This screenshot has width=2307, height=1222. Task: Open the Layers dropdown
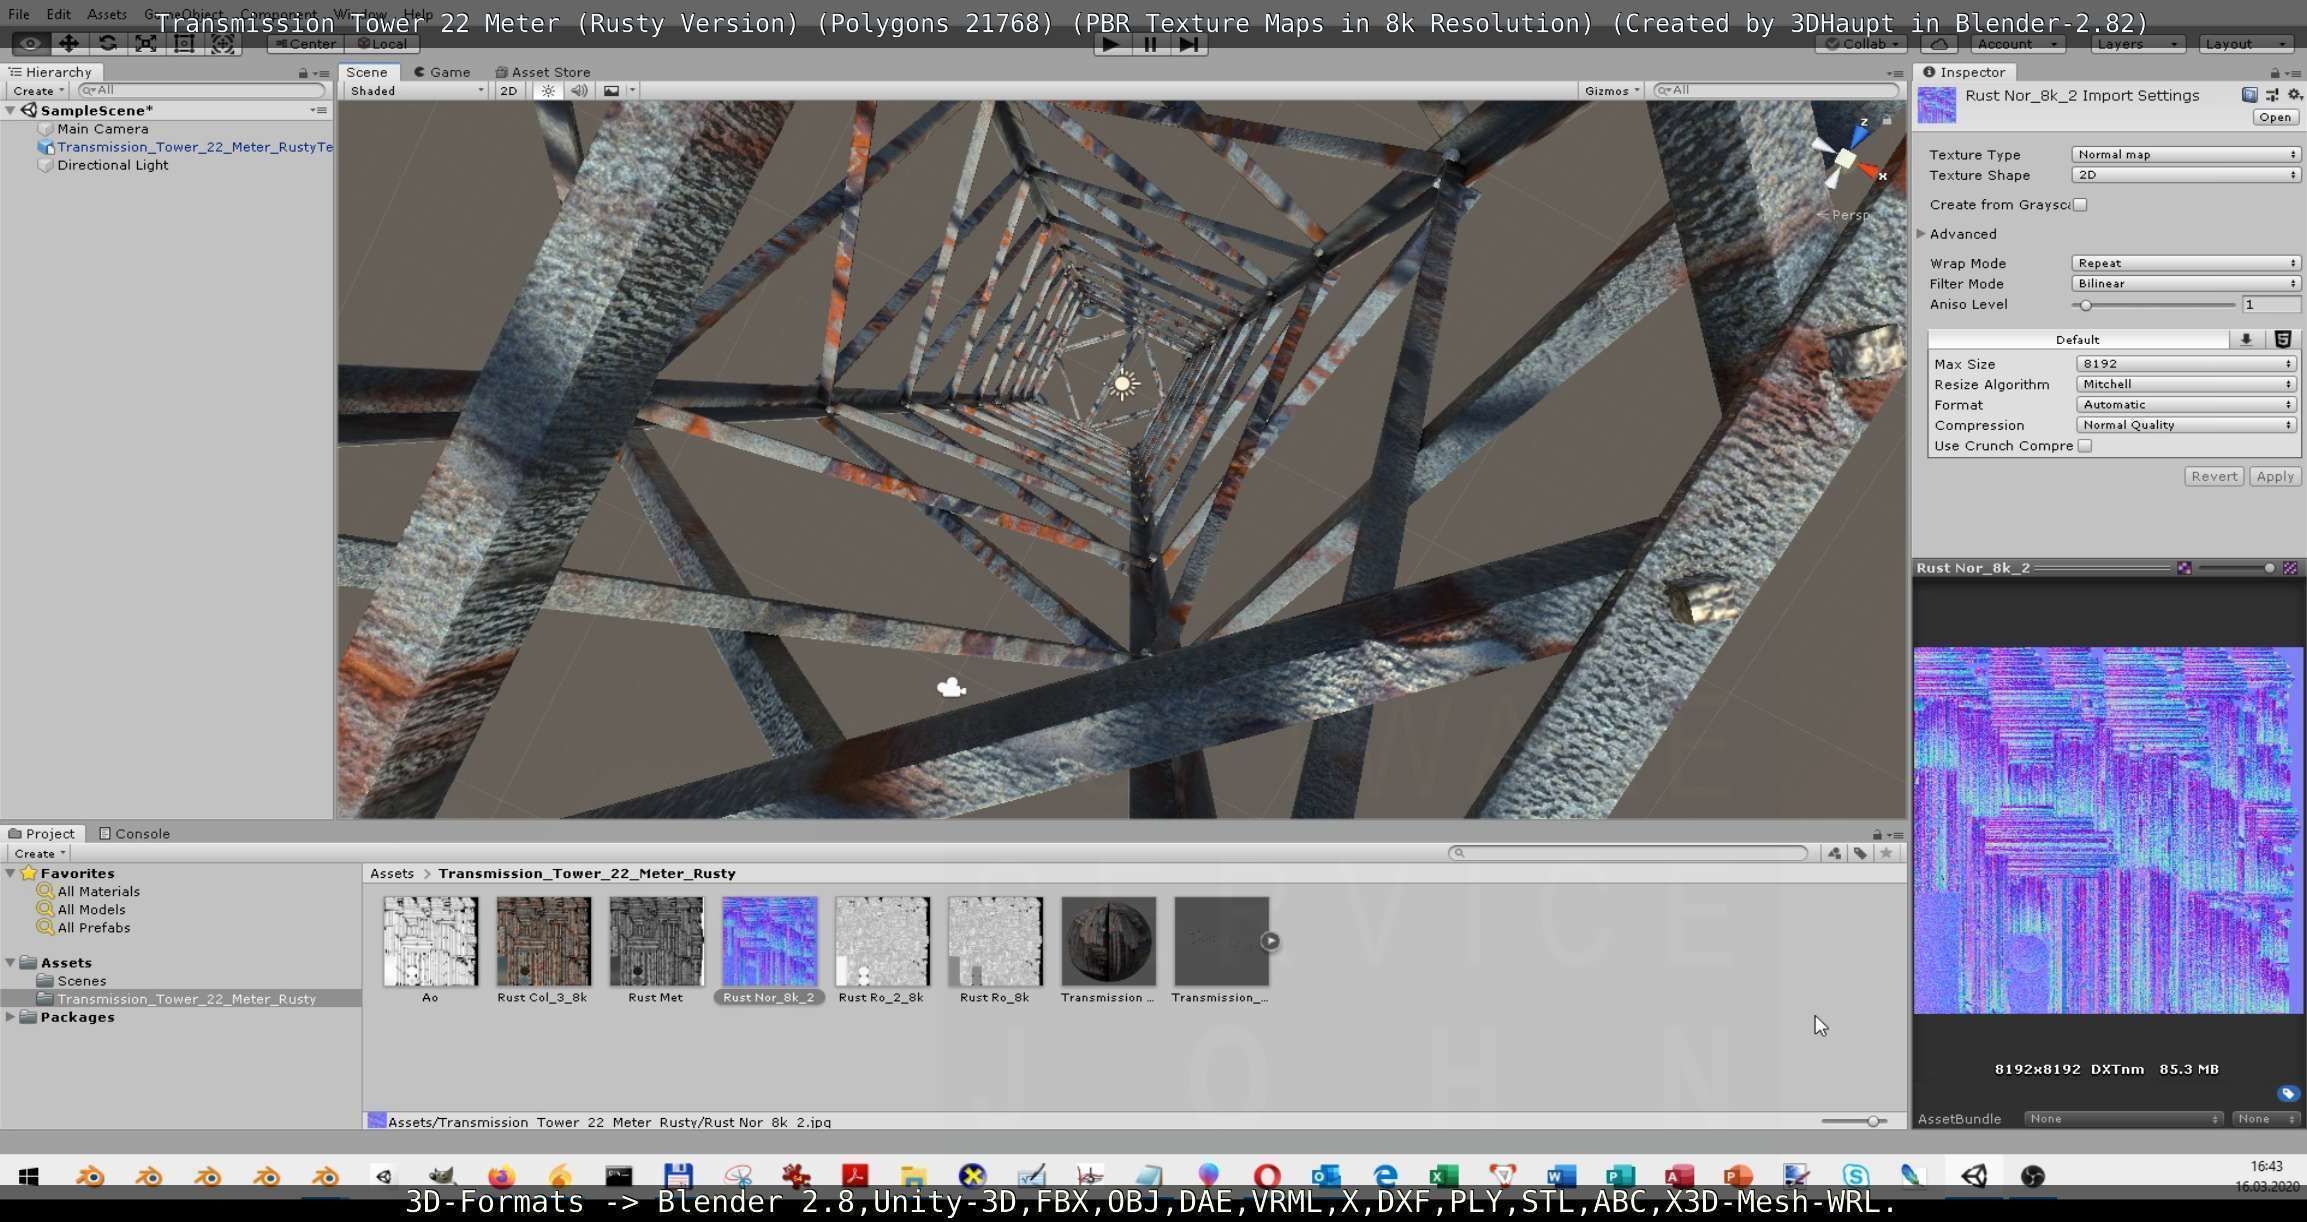point(2138,44)
